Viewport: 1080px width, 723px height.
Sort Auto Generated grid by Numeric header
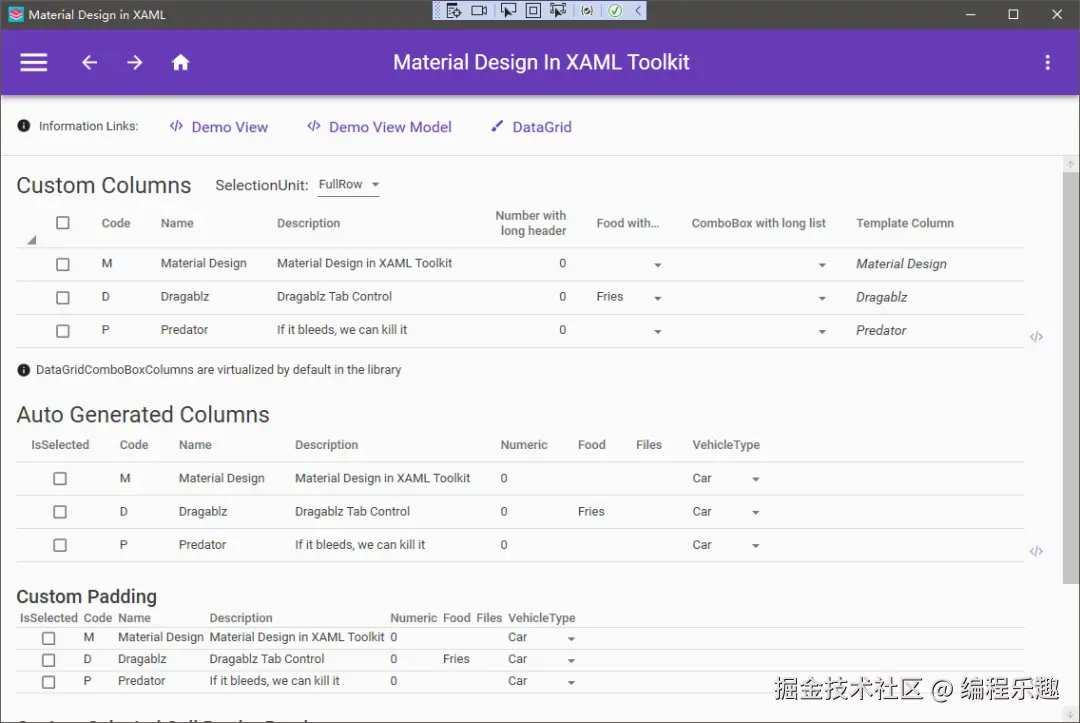(x=523, y=445)
